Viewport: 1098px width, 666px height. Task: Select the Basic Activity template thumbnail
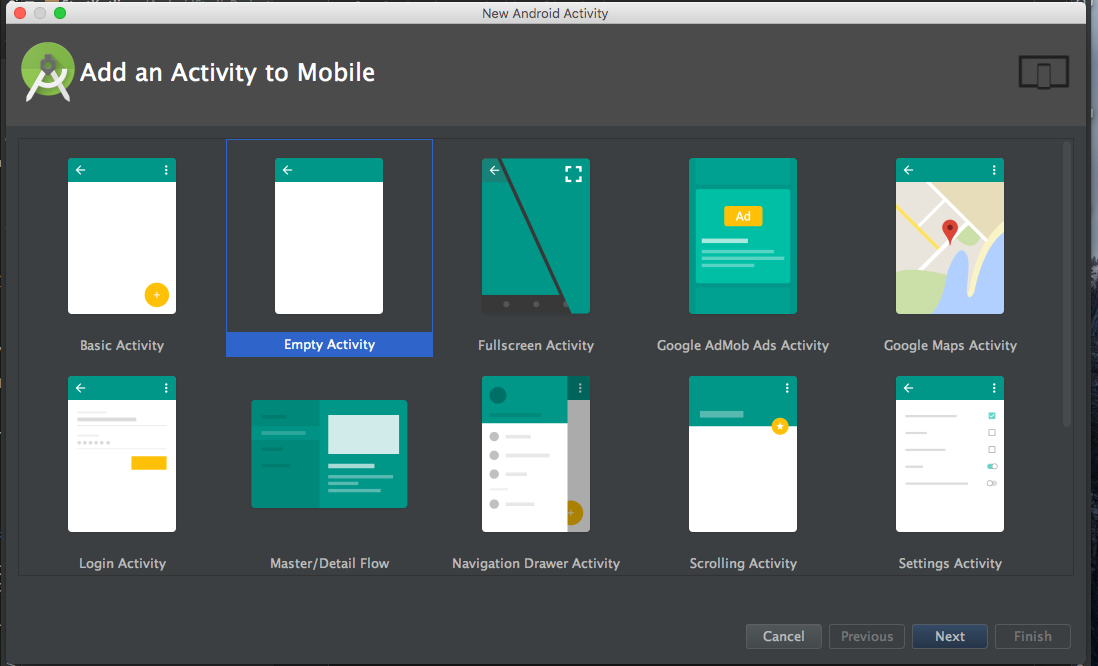[x=122, y=236]
